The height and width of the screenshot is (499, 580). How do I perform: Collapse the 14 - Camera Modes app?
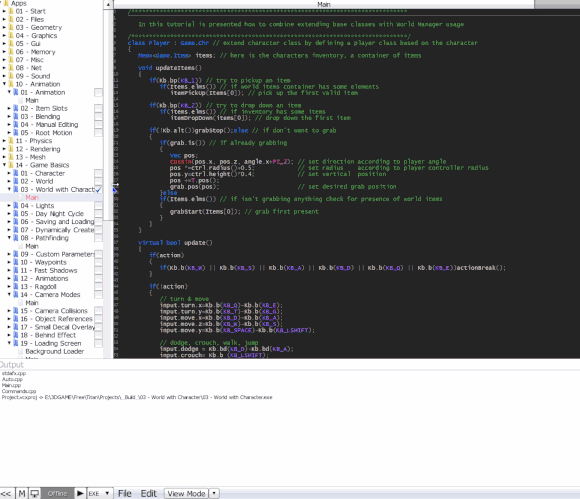[x=9, y=294]
